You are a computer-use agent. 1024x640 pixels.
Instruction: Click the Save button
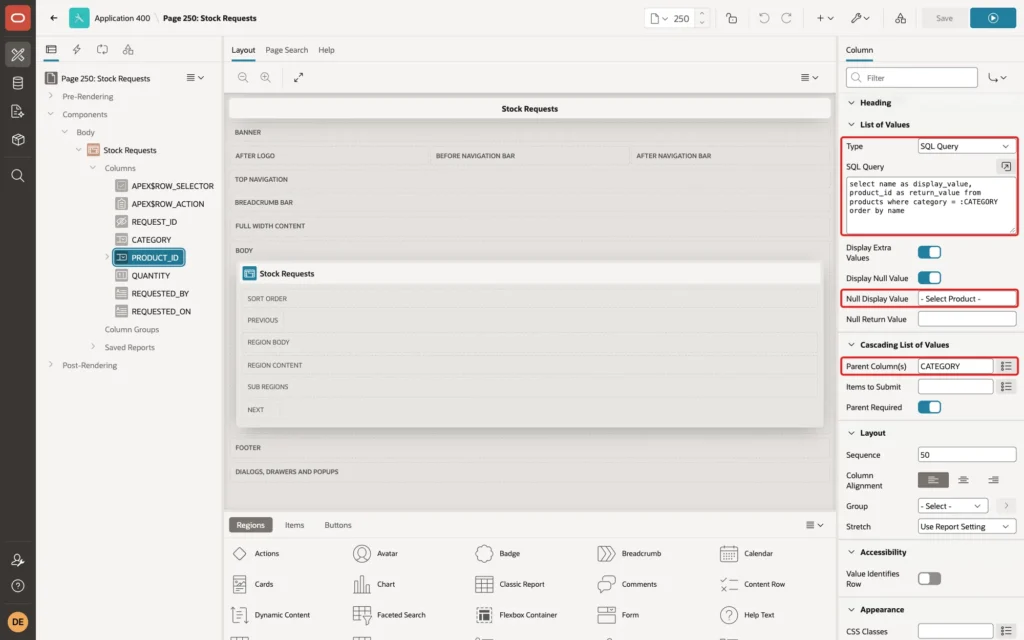click(944, 18)
